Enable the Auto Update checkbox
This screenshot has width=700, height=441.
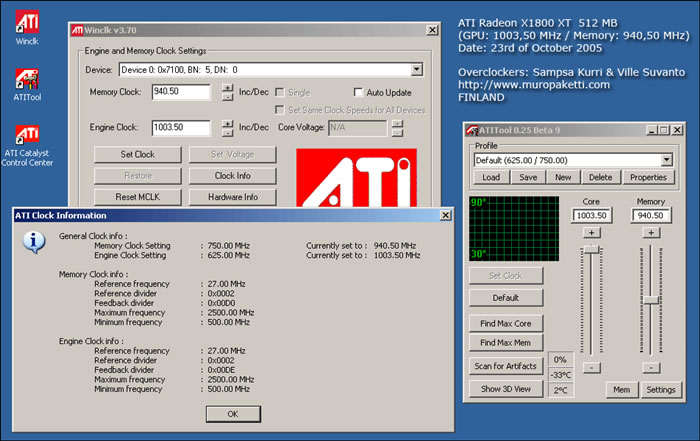[x=360, y=92]
